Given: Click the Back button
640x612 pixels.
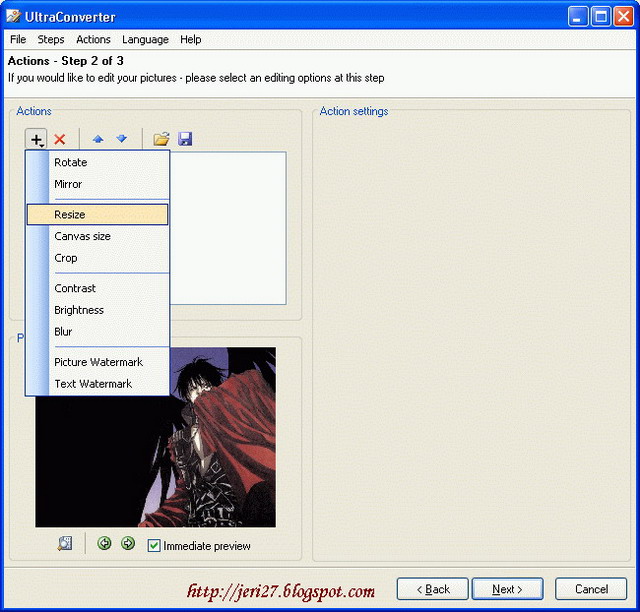Looking at the screenshot, I should pyautogui.click(x=433, y=589).
